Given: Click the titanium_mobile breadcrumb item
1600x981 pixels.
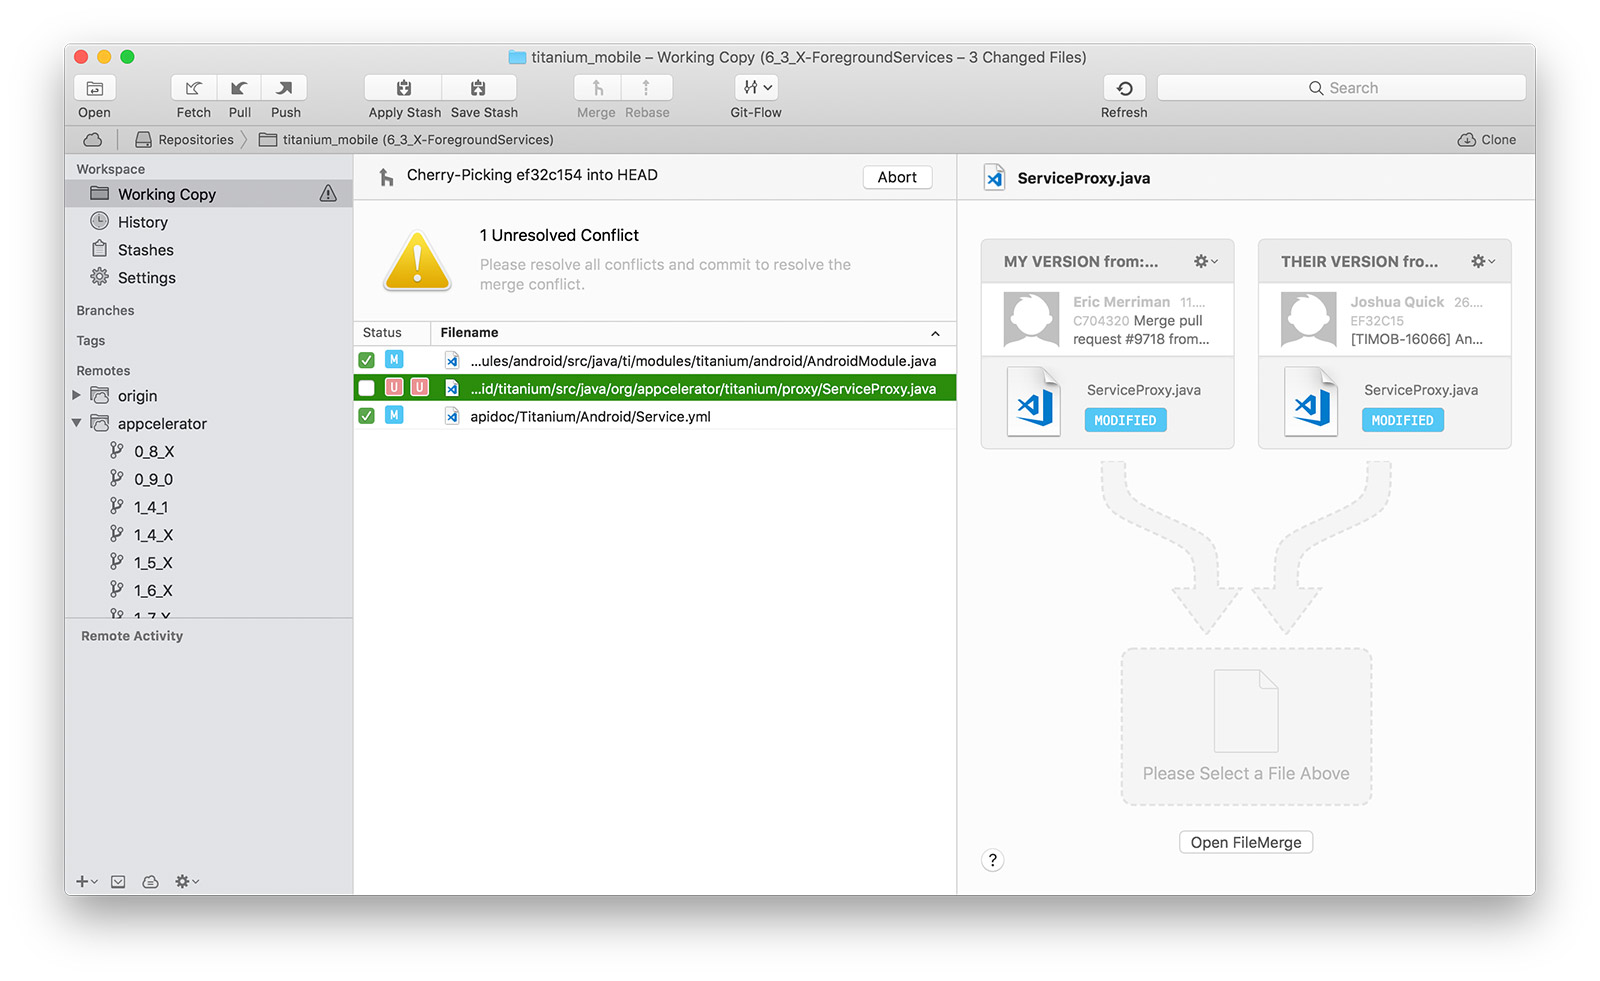Looking at the screenshot, I should pyautogui.click(x=406, y=140).
